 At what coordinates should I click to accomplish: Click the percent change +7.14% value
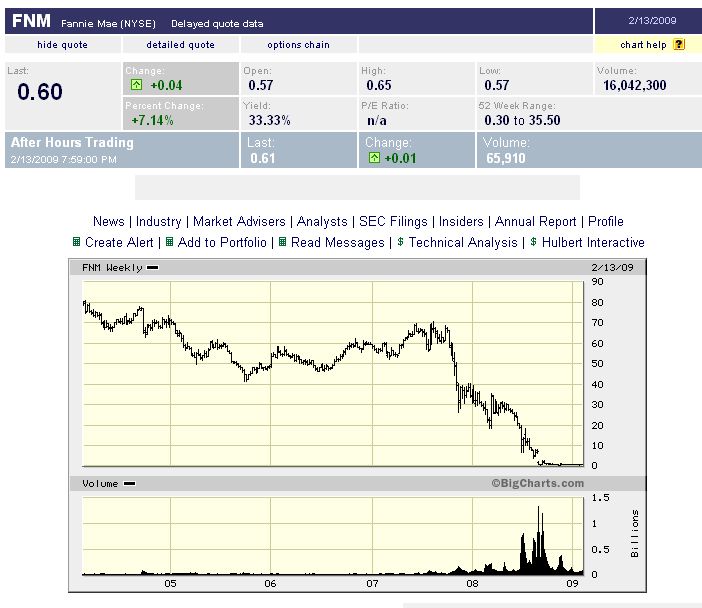(152, 120)
